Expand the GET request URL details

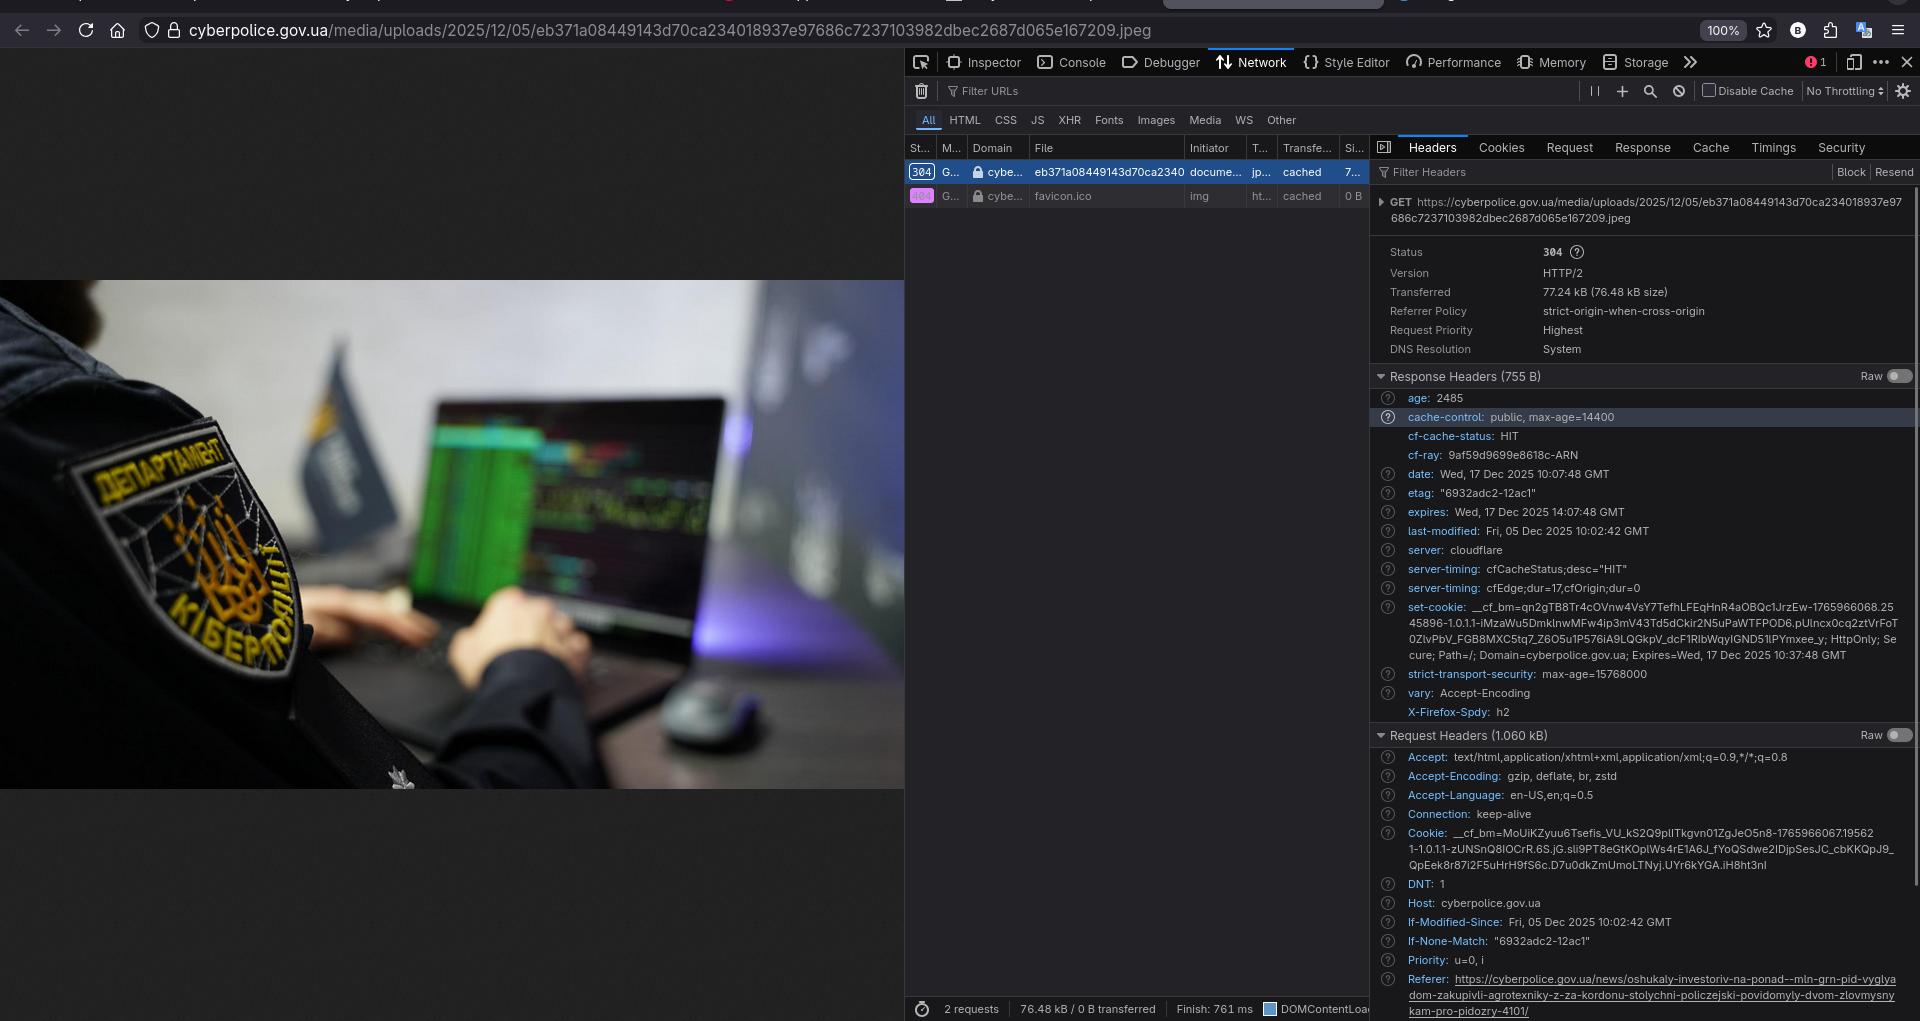pos(1381,202)
